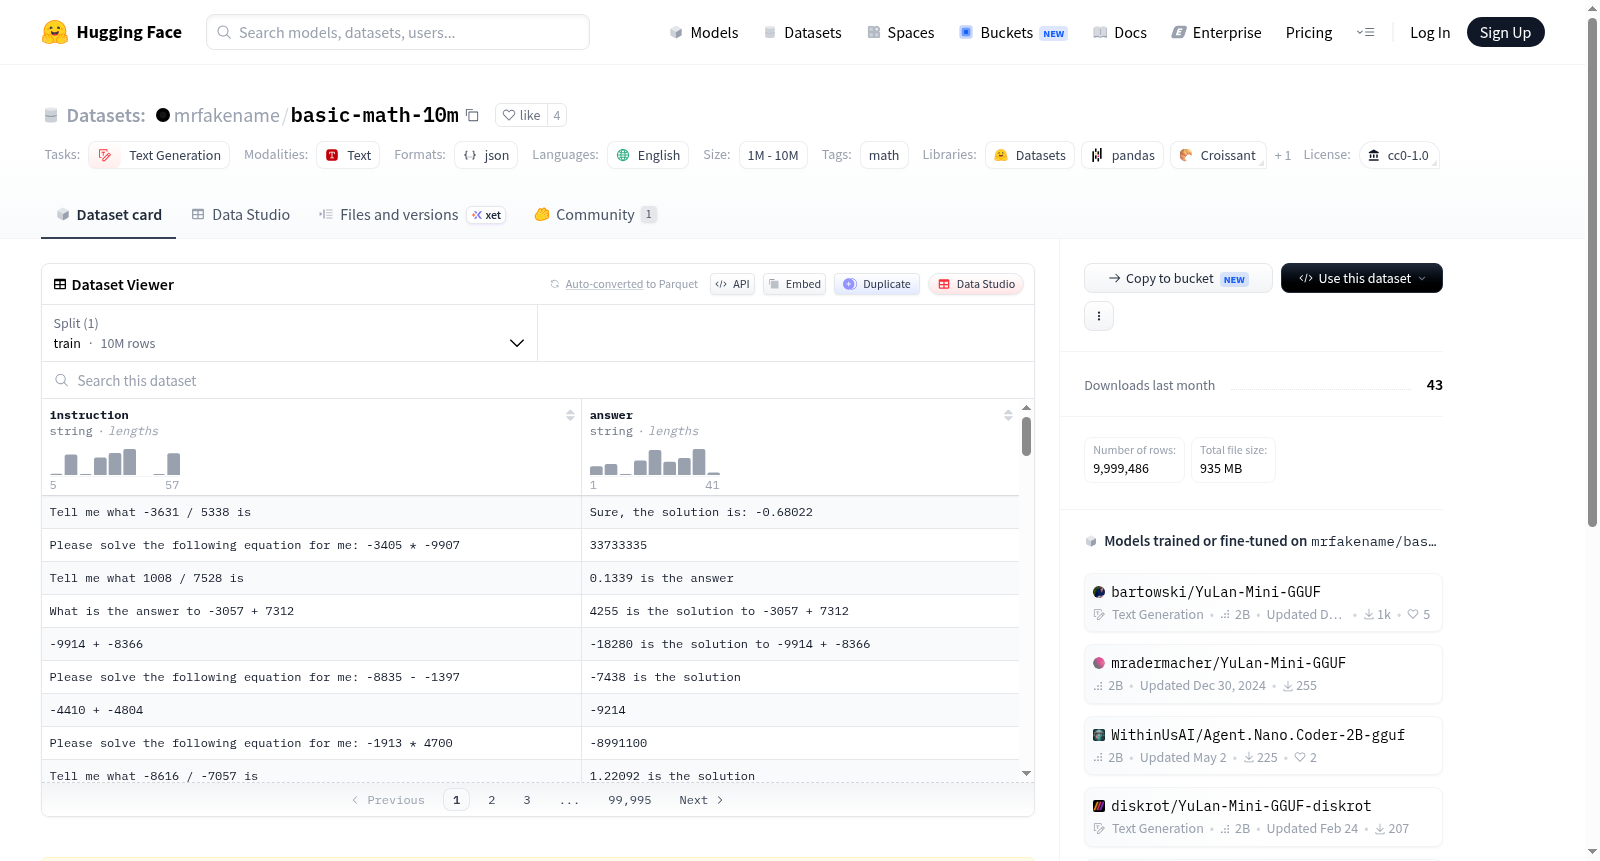Sort the answer column
This screenshot has width=1600, height=861.
[1008, 415]
